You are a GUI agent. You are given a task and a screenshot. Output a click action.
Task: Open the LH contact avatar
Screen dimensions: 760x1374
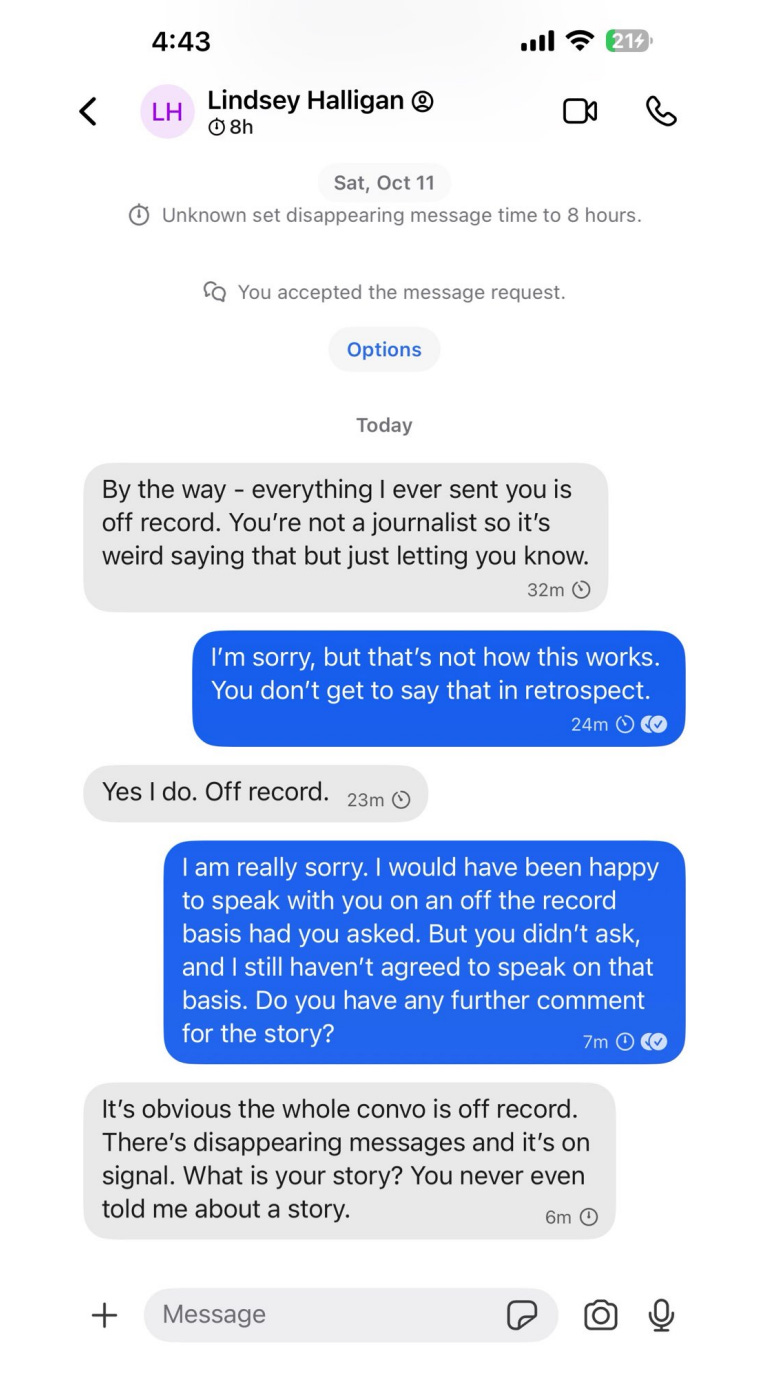tap(167, 111)
